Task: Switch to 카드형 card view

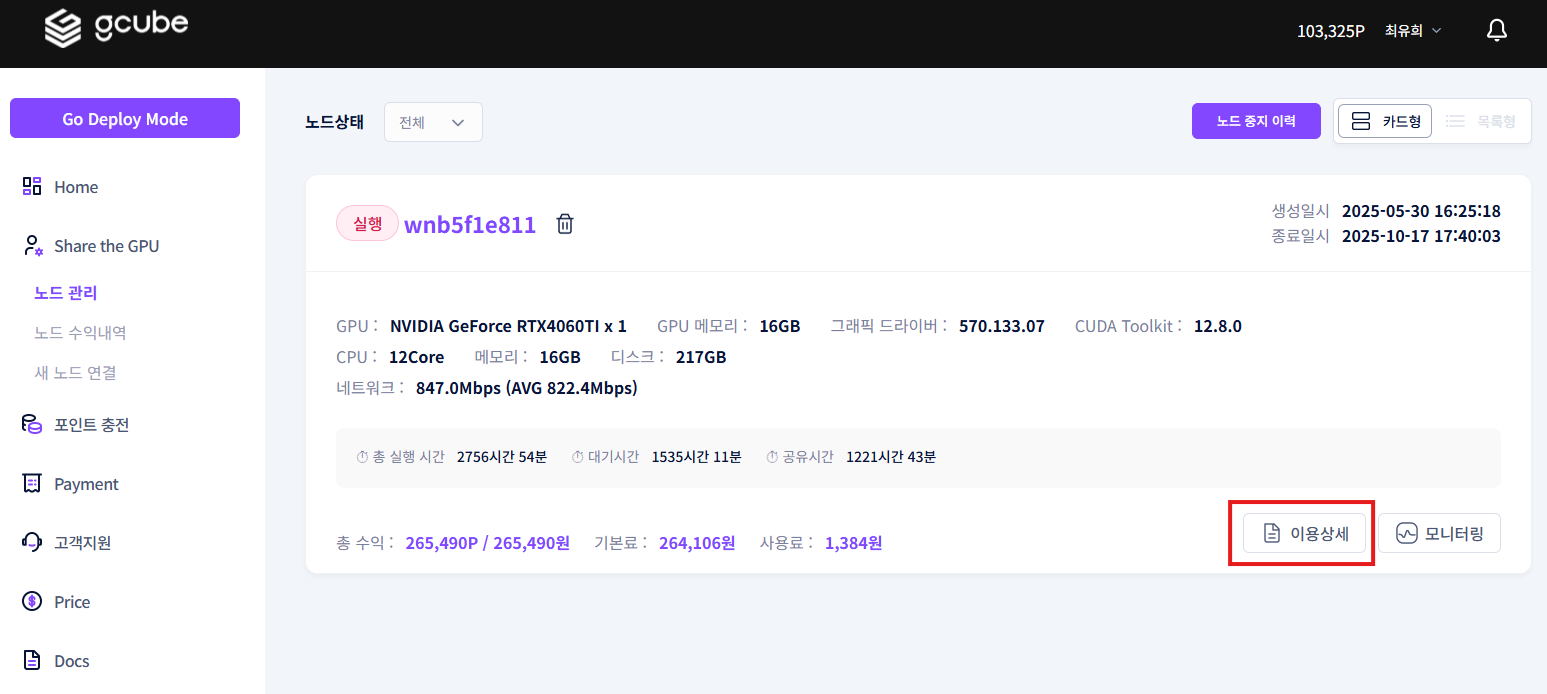Action: coord(1385,121)
